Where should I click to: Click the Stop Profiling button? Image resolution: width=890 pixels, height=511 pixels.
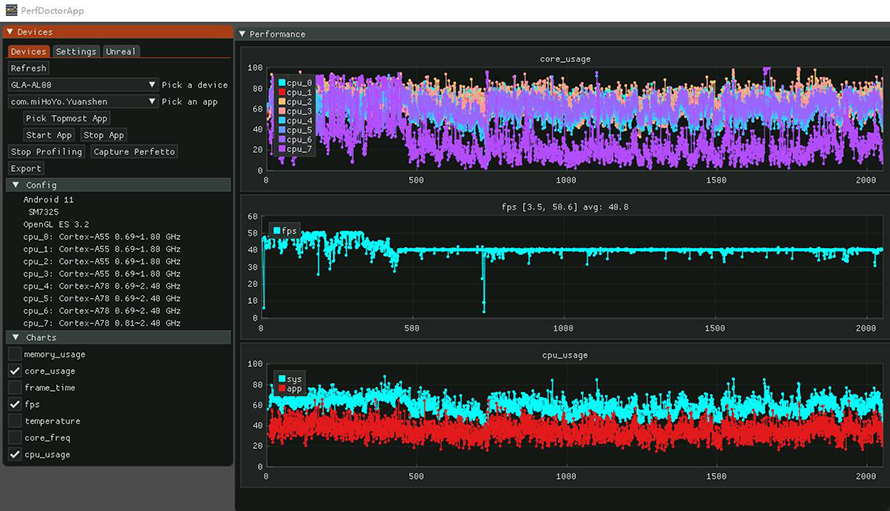[x=46, y=152]
